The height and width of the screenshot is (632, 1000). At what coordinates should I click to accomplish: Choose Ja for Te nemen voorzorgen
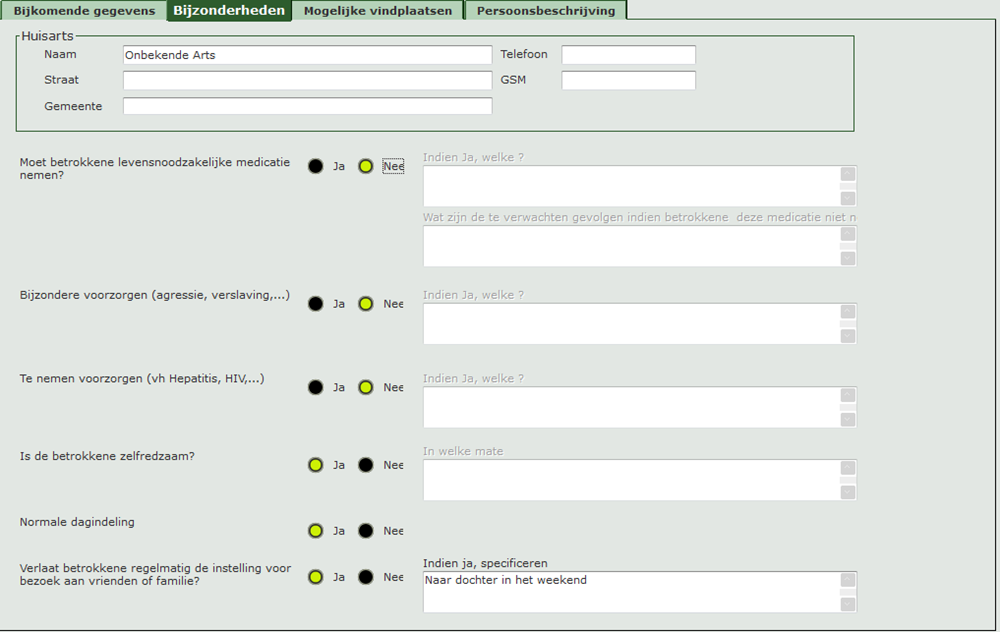click(x=316, y=387)
